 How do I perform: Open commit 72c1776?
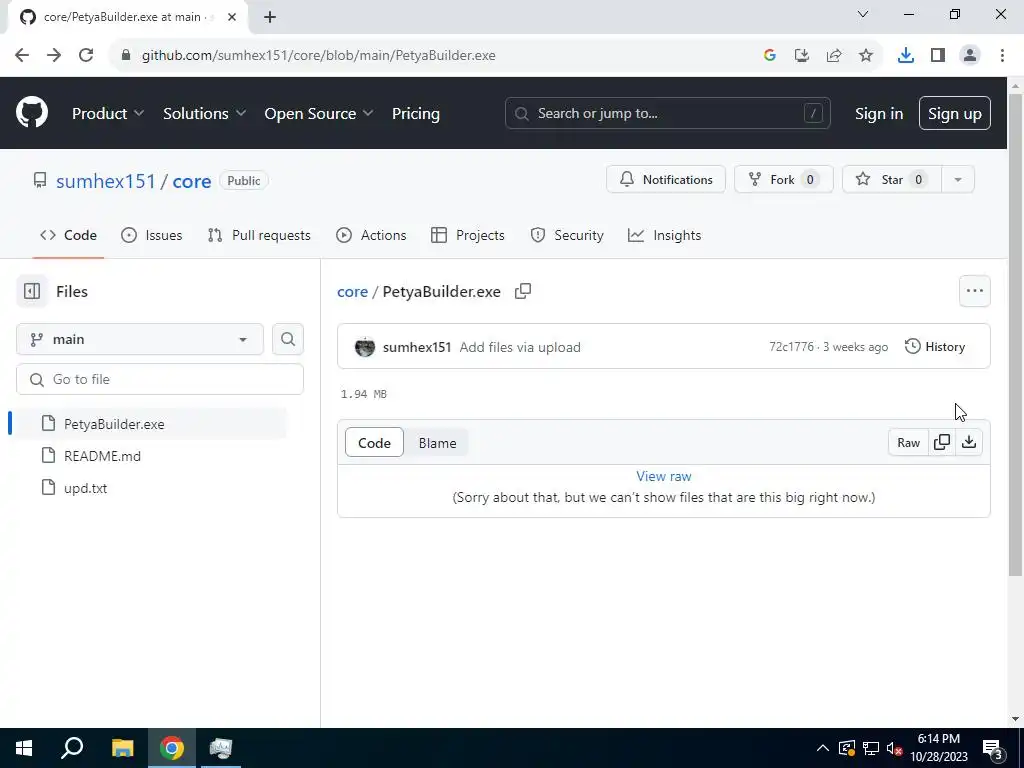click(792, 347)
